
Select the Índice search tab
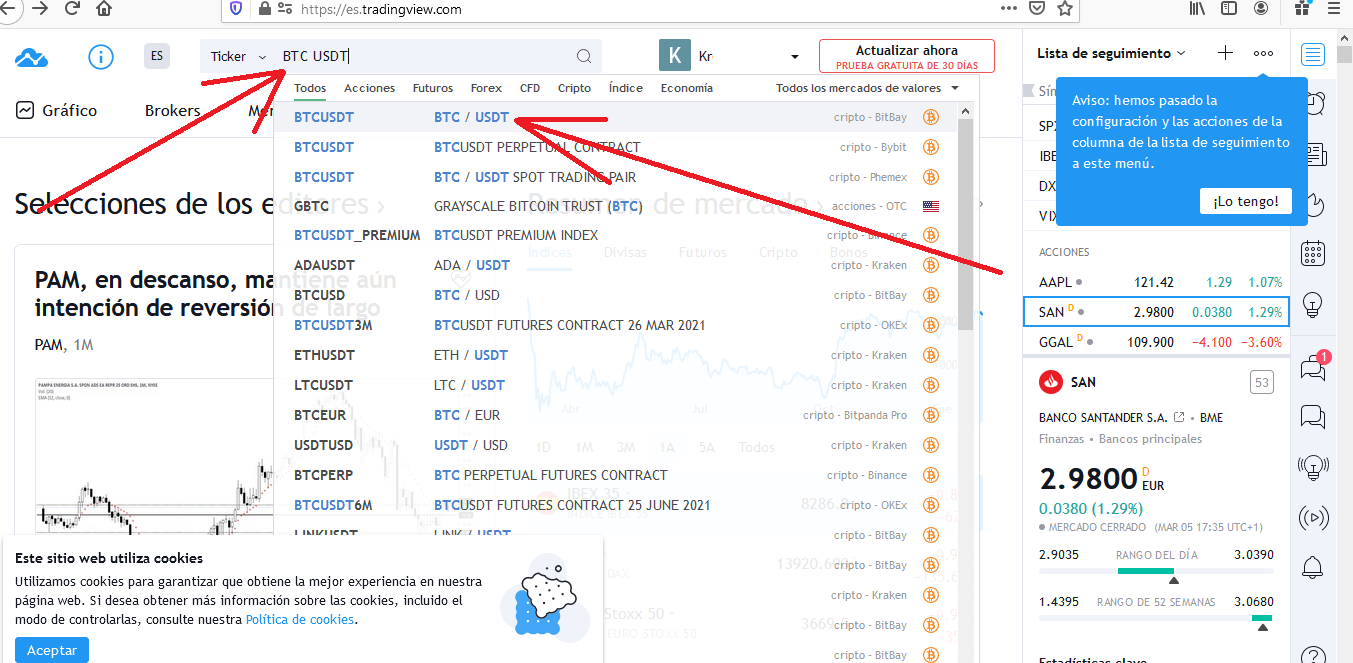point(626,88)
